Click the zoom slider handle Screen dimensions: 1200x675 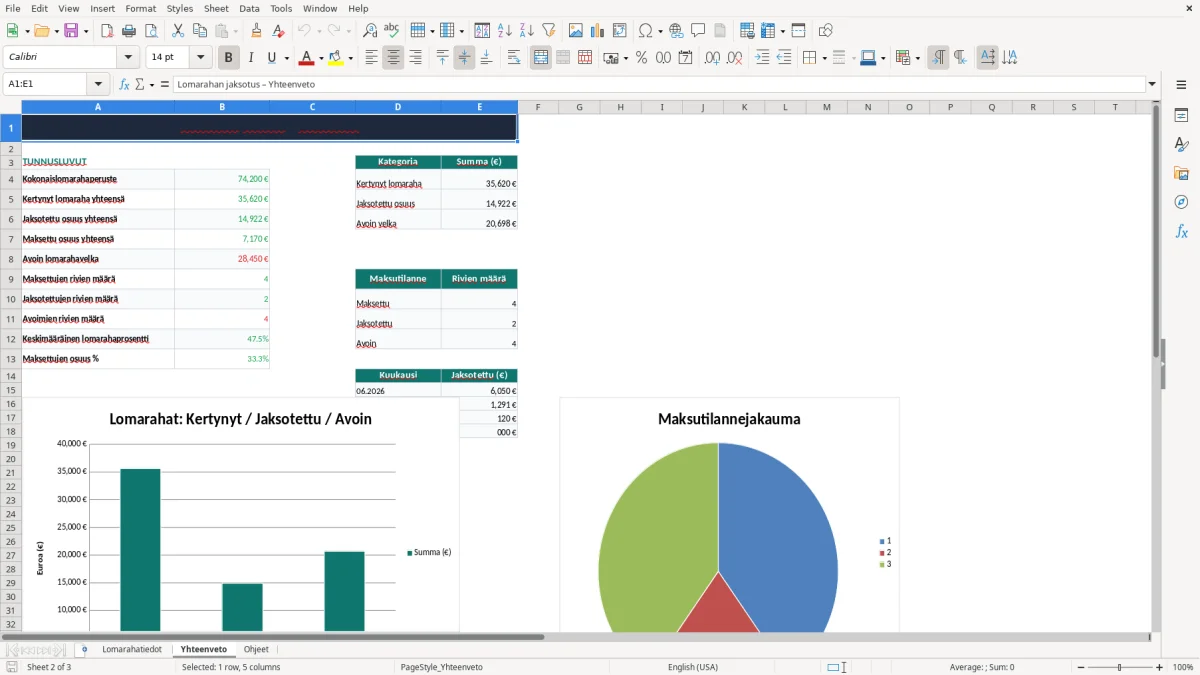tap(1120, 667)
